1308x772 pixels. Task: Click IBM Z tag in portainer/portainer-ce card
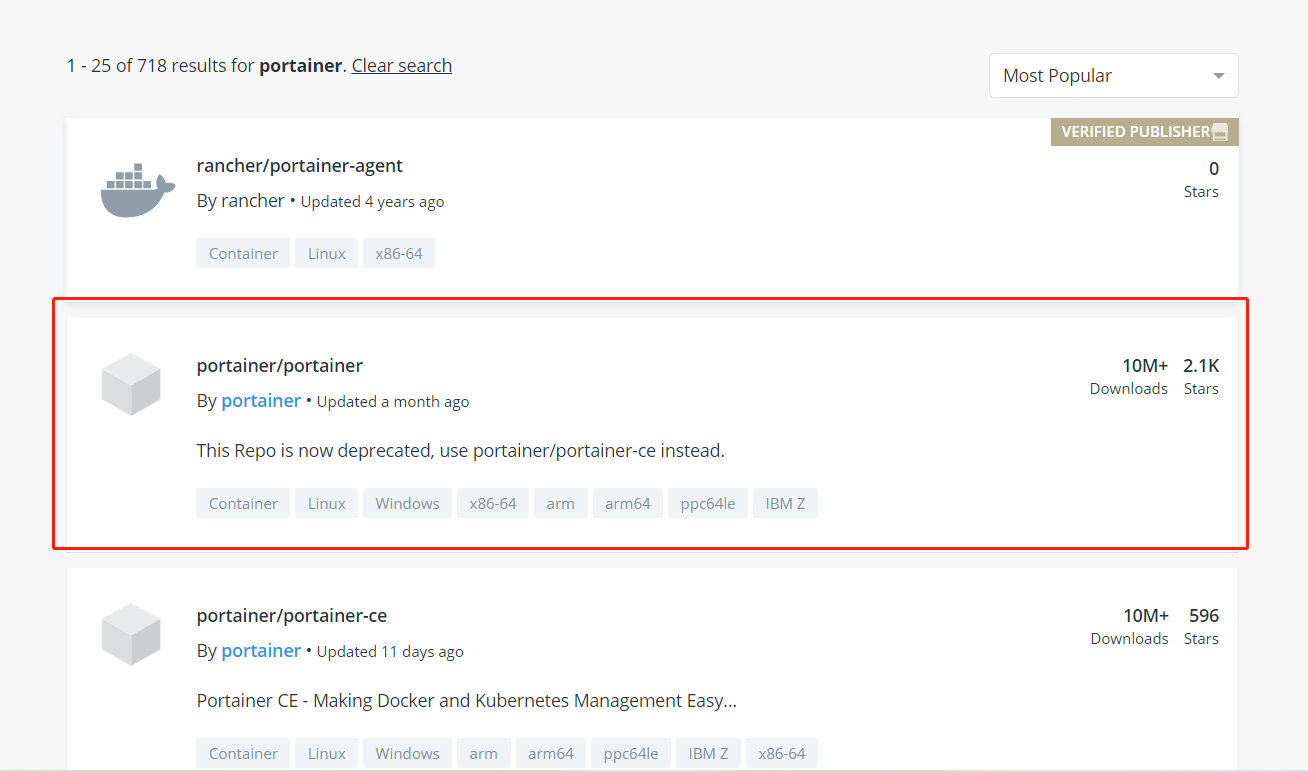[x=708, y=753]
